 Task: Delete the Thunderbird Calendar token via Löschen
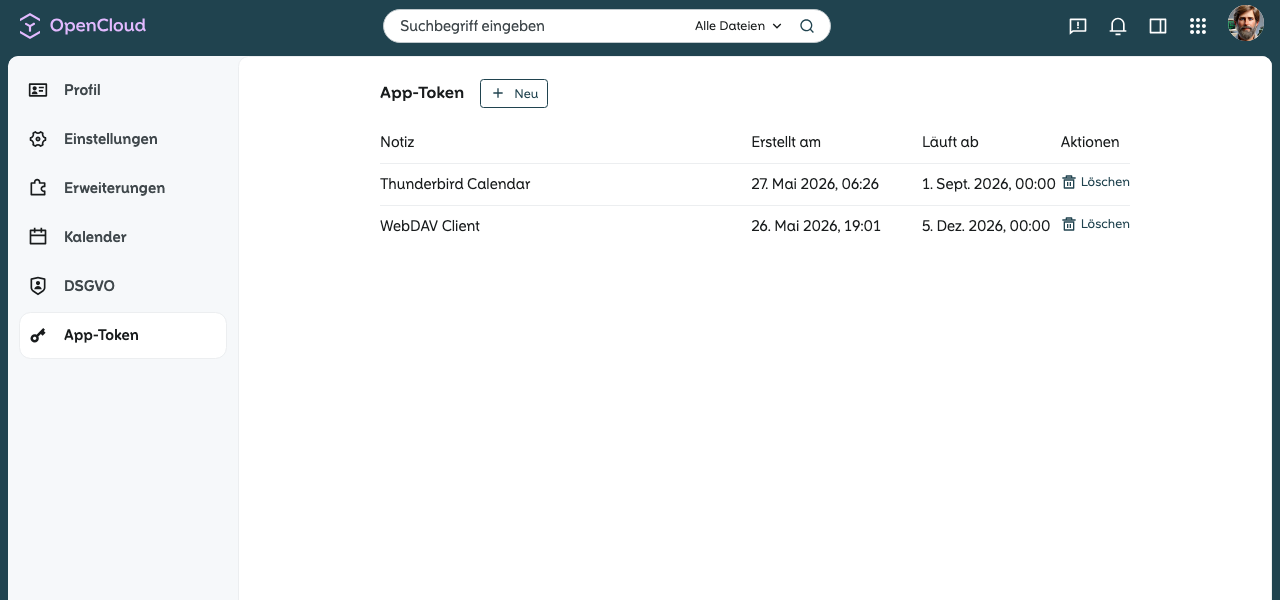[1096, 182]
